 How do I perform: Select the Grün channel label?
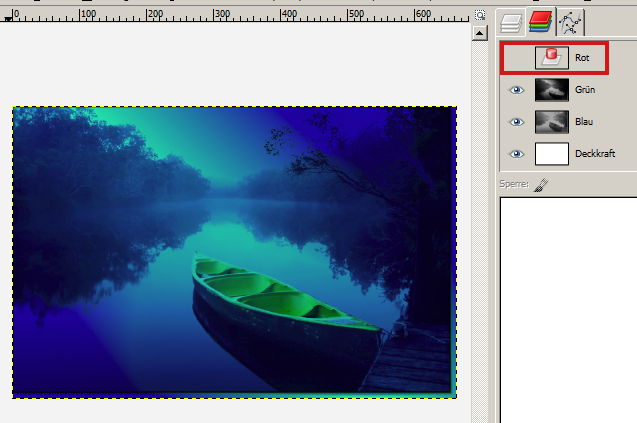pos(585,90)
